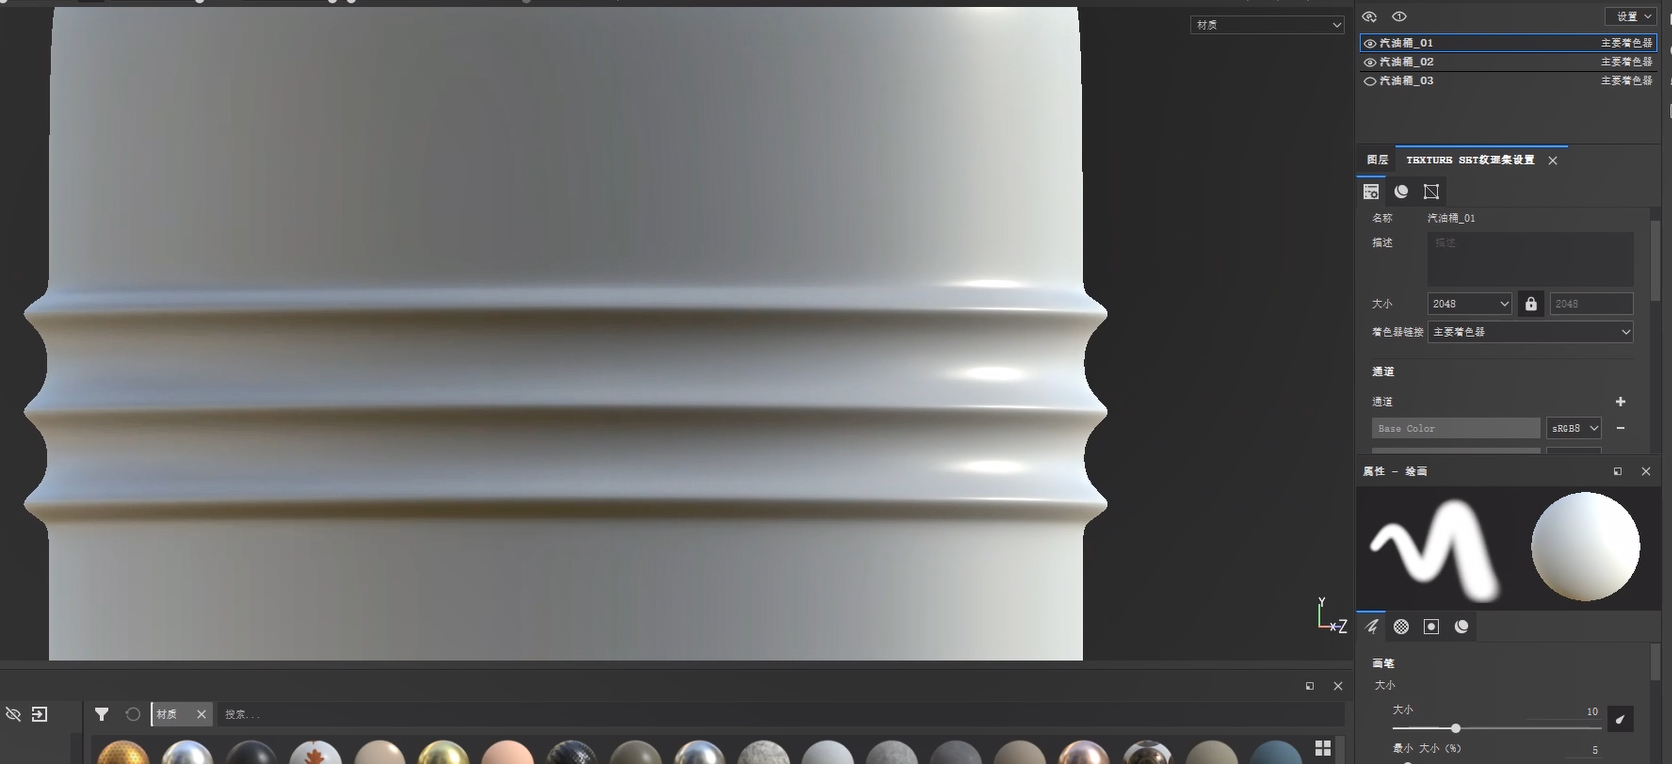The image size is (1672, 764).
Task: Click the brush size value 10
Action: (1592, 712)
